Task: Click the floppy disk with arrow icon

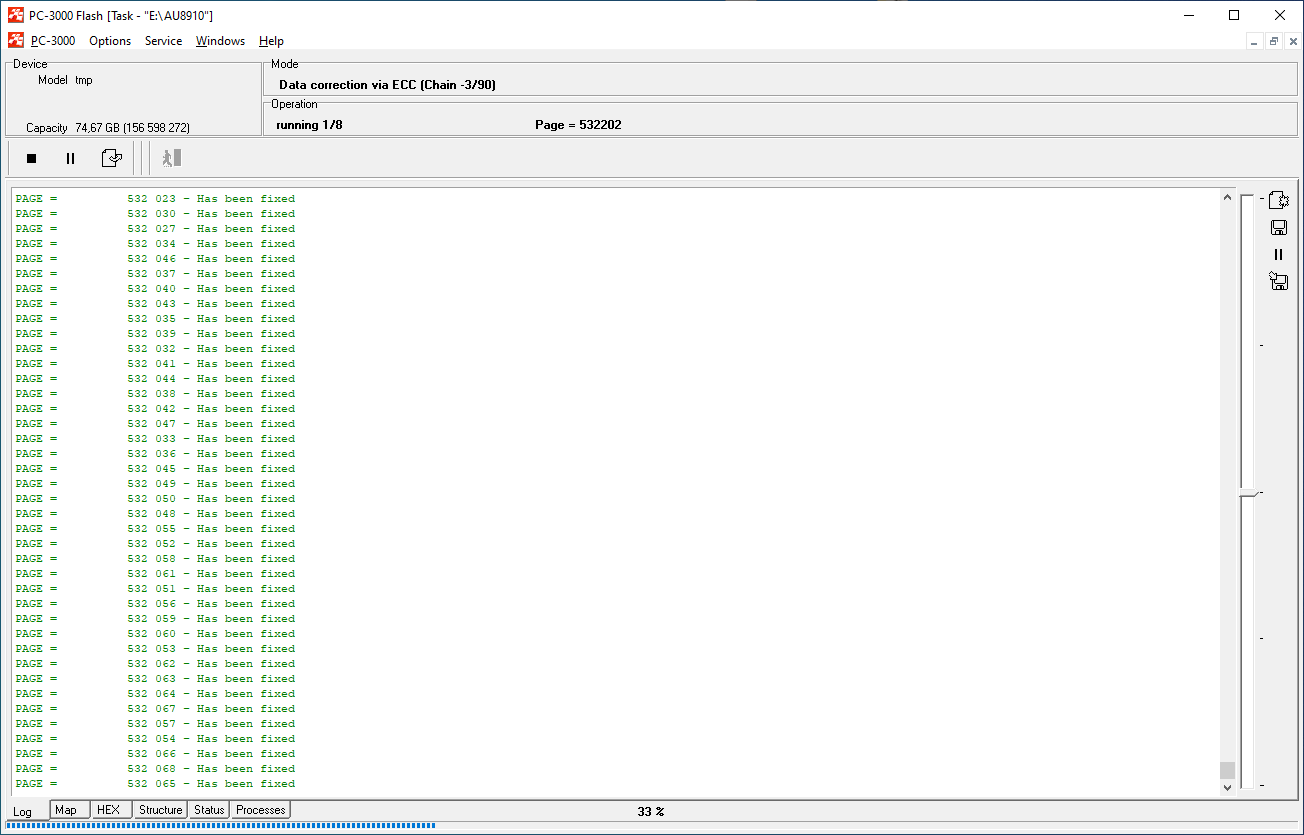Action: tap(1278, 281)
